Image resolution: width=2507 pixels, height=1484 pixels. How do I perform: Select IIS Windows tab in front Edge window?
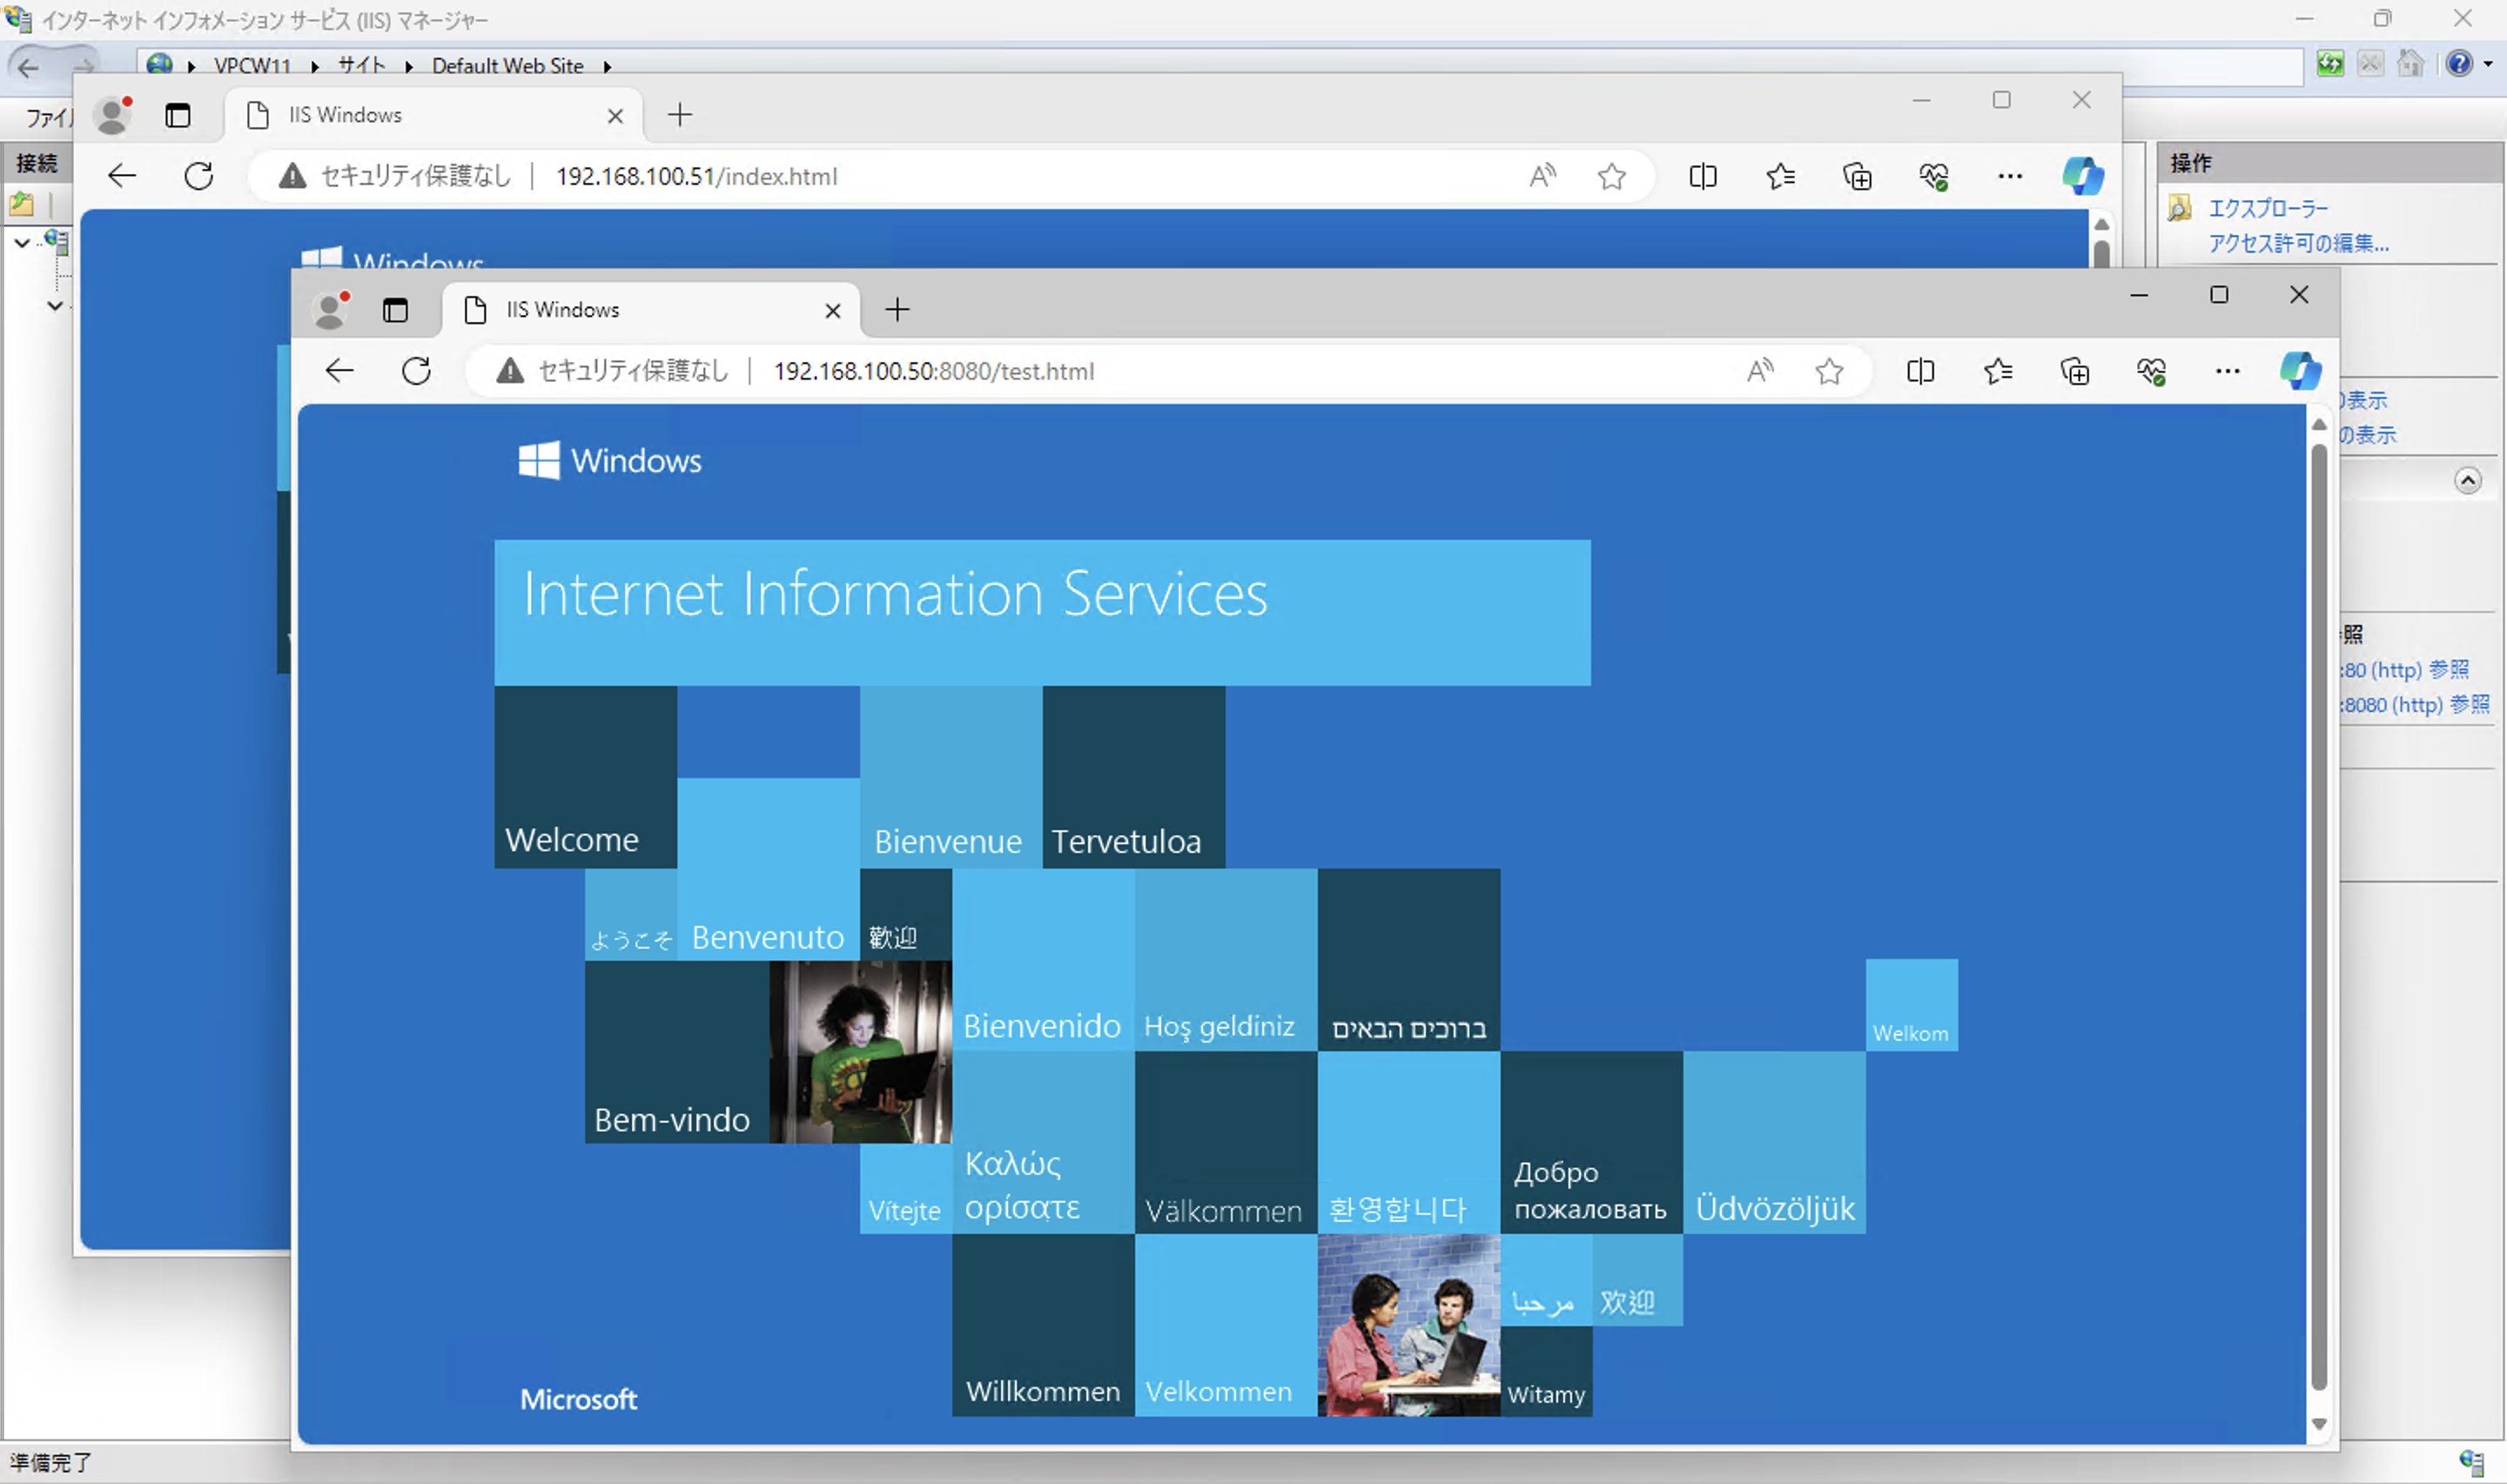point(652,310)
